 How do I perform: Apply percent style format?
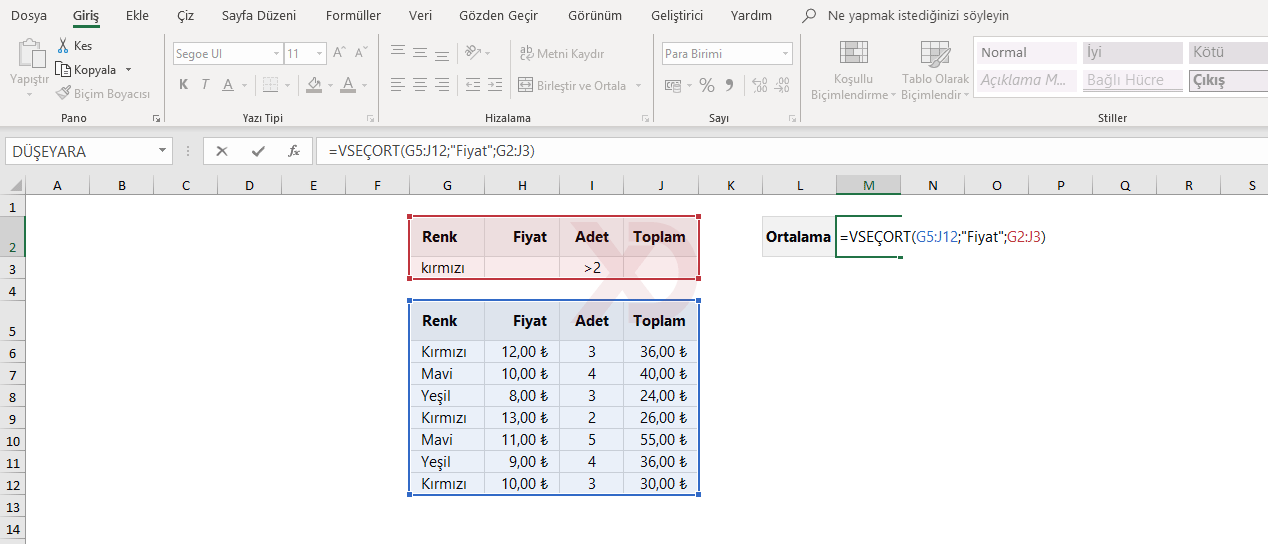(x=706, y=85)
